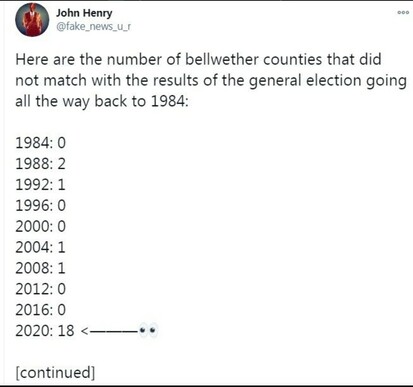Screen dimensions: 413x387
Task: Click the 2008: 1 line
Action: [x=41, y=268]
